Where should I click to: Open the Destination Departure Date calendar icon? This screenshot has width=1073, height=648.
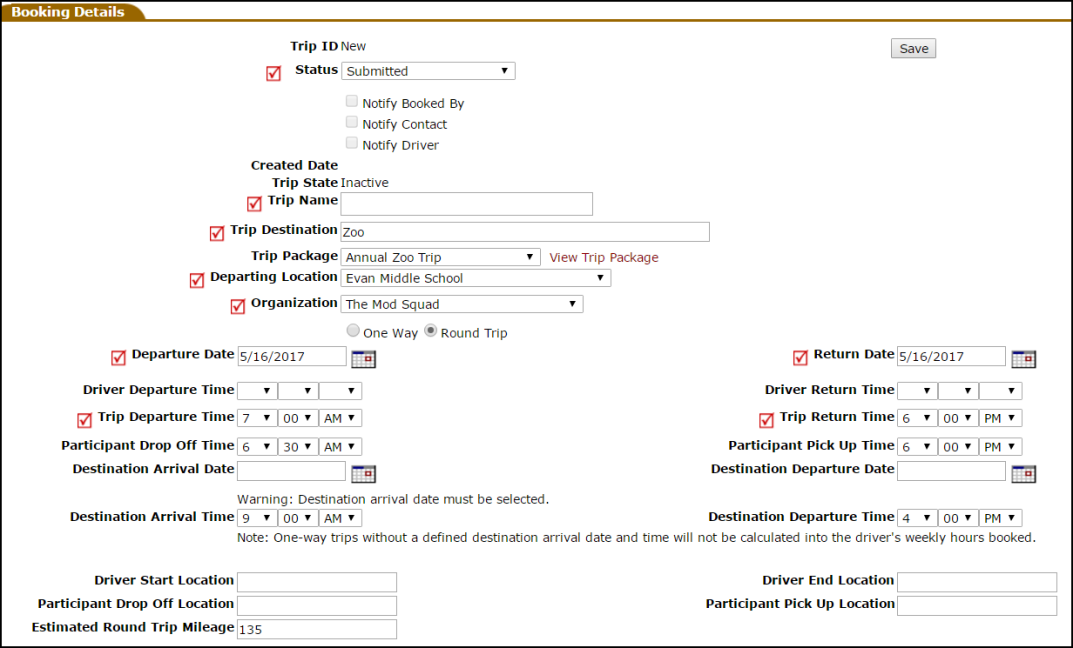point(1024,474)
